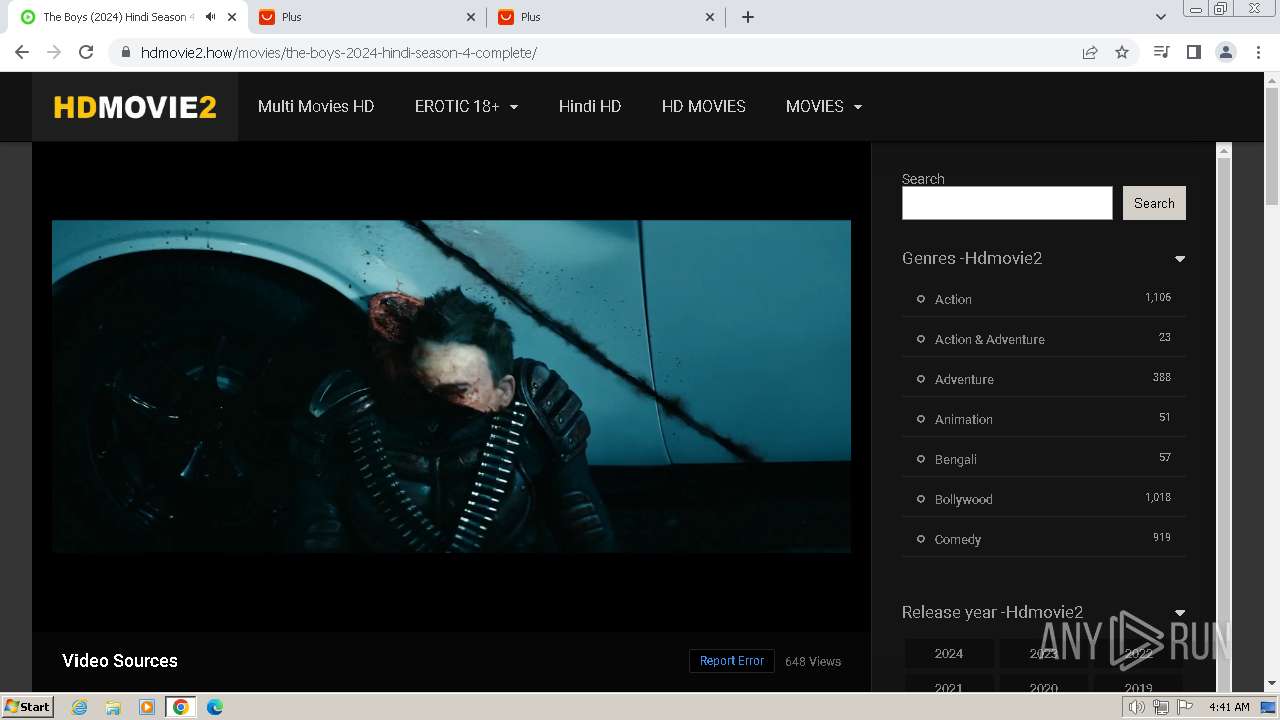Viewport: 1280px width, 720px height.
Task: Open Chrome from taskbar
Action: [x=181, y=707]
